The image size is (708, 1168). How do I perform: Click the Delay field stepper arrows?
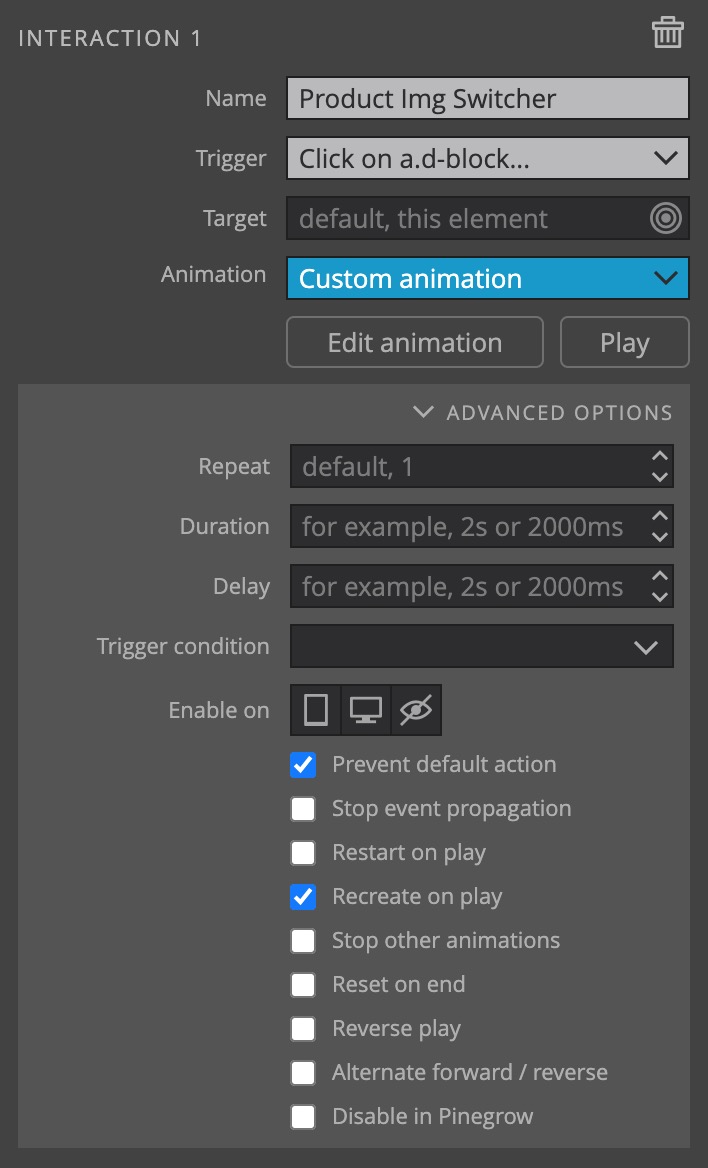pyautogui.click(x=660, y=586)
